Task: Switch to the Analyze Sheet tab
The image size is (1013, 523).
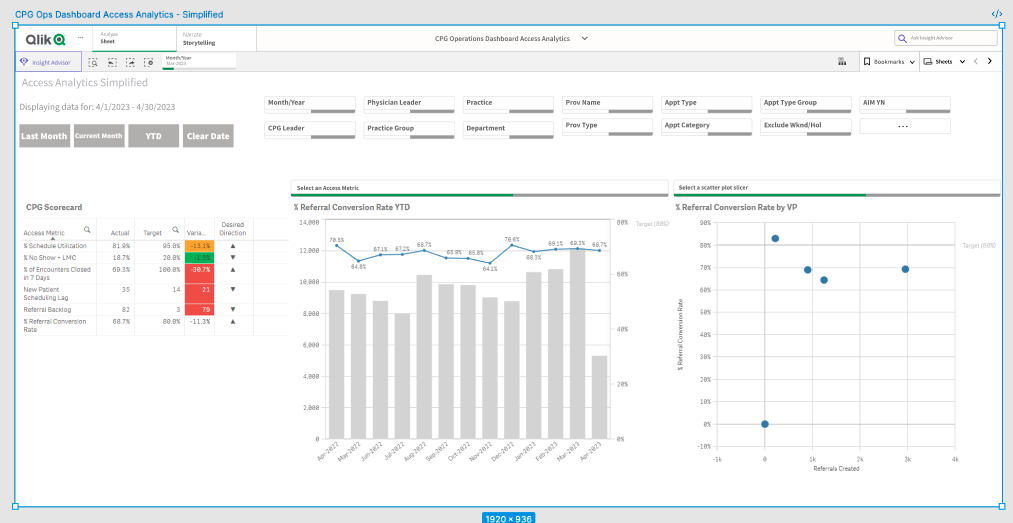Action: [x=134, y=39]
